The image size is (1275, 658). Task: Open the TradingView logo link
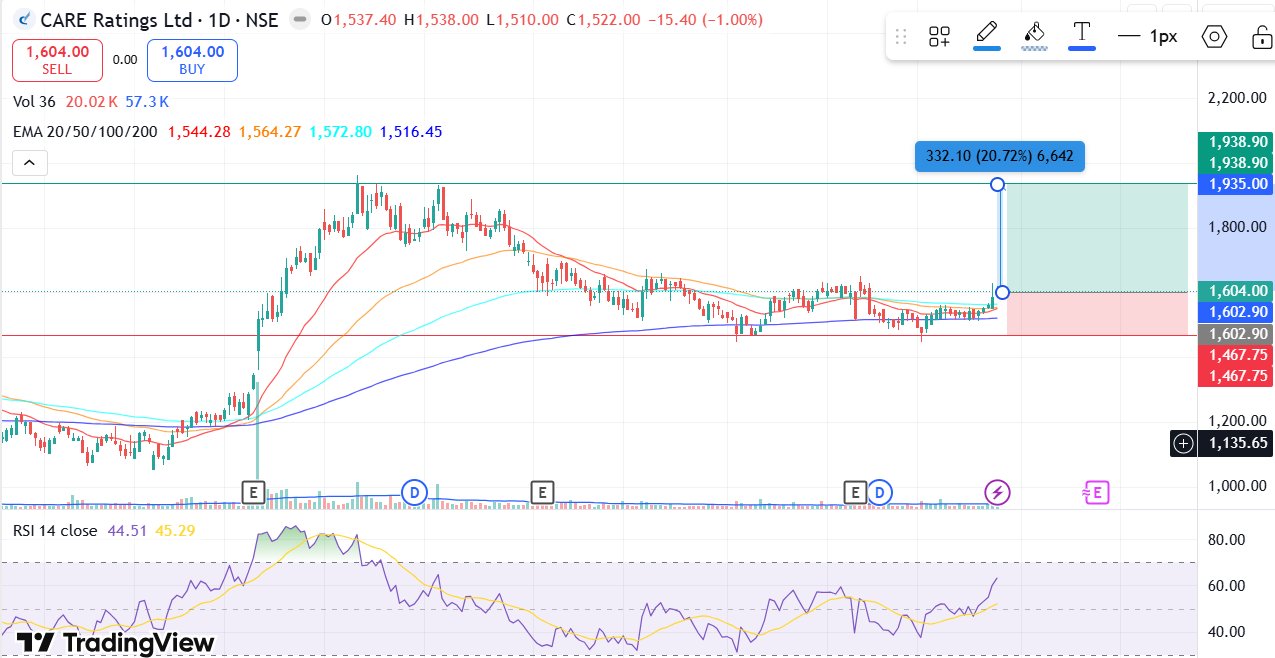[115, 642]
